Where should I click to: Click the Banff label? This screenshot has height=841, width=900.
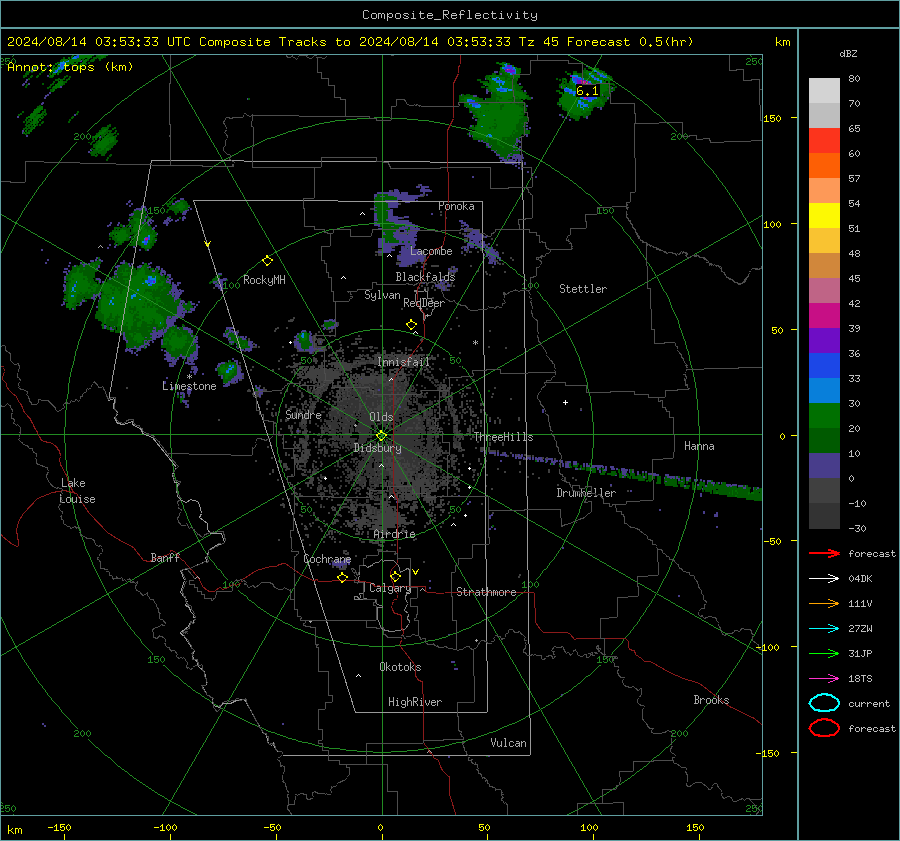[x=165, y=557]
